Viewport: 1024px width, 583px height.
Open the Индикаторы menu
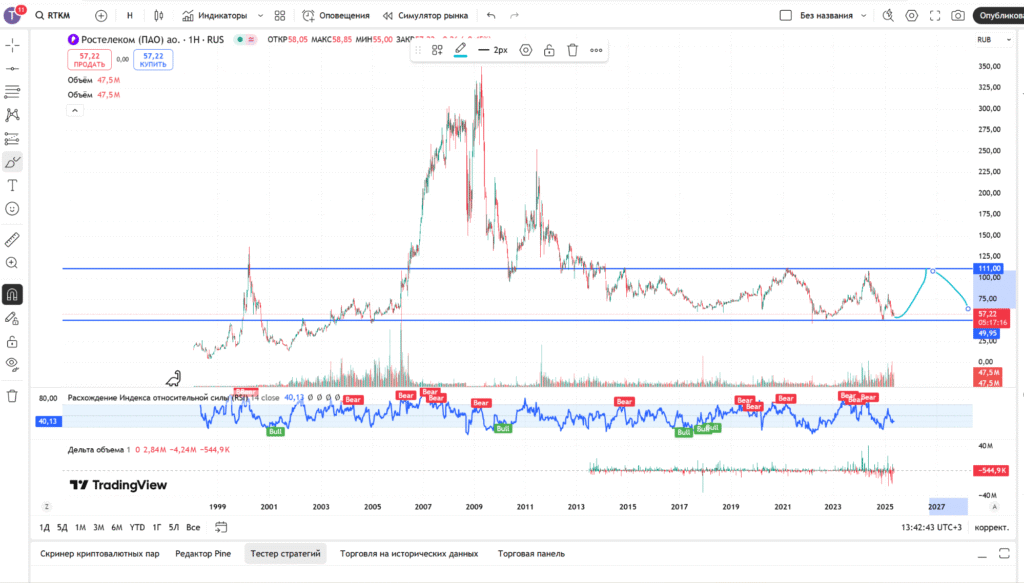point(215,15)
